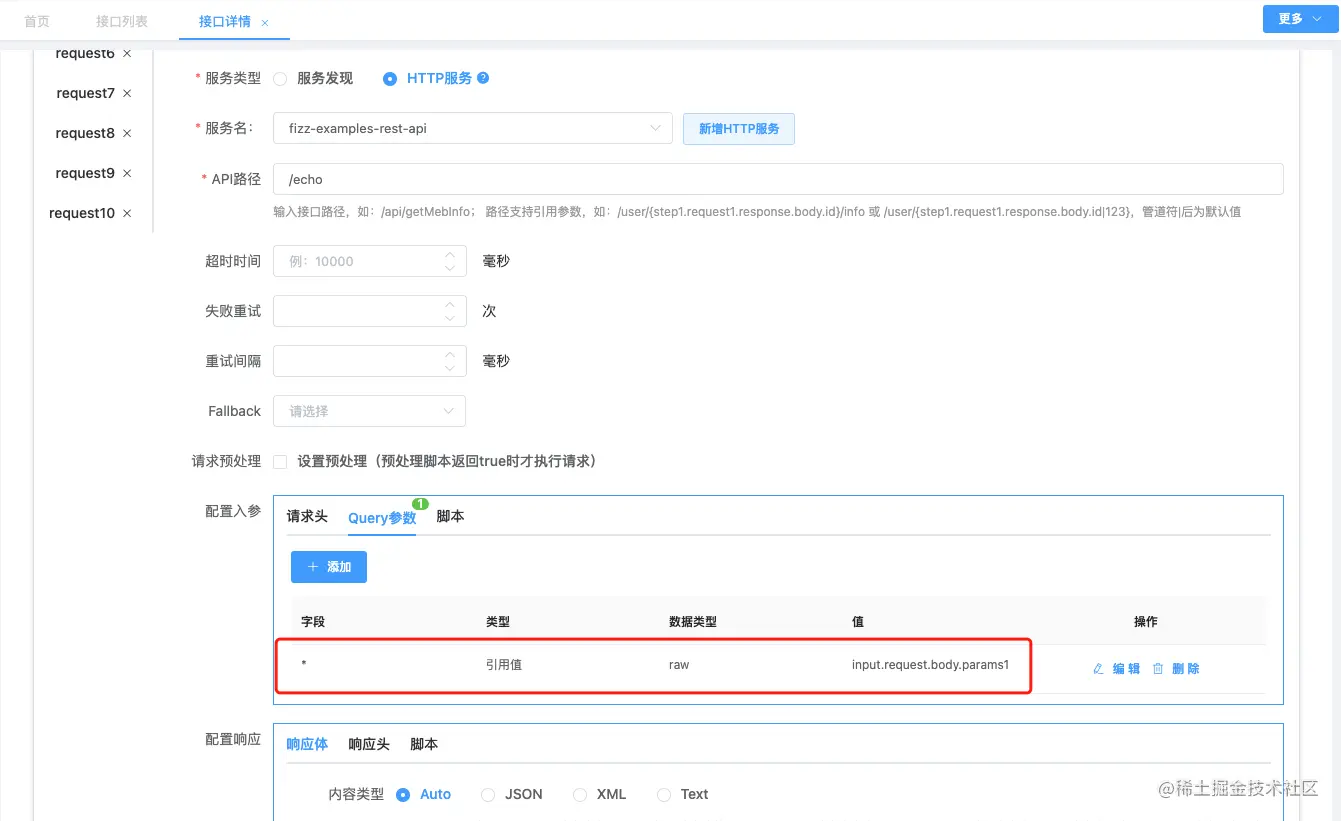The image size is (1341, 821).
Task: Select request6 in the side tab list
Action: pos(85,54)
